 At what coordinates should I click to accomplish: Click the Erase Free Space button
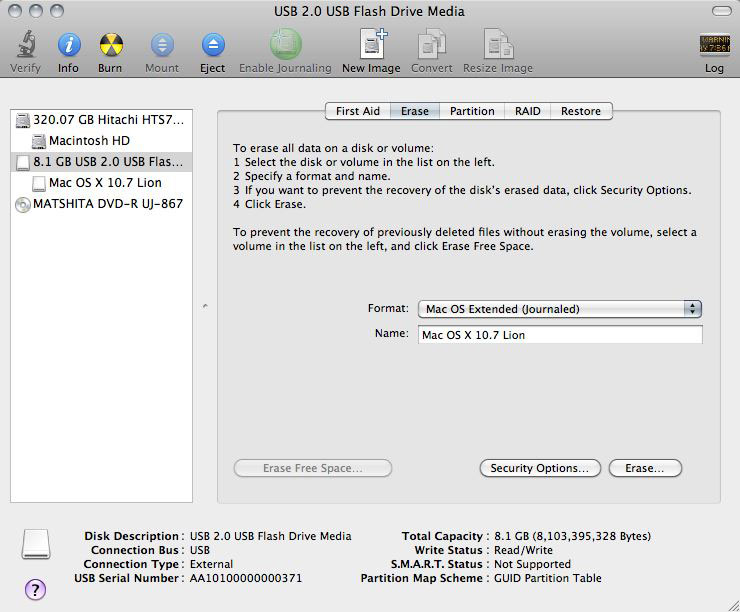[313, 468]
